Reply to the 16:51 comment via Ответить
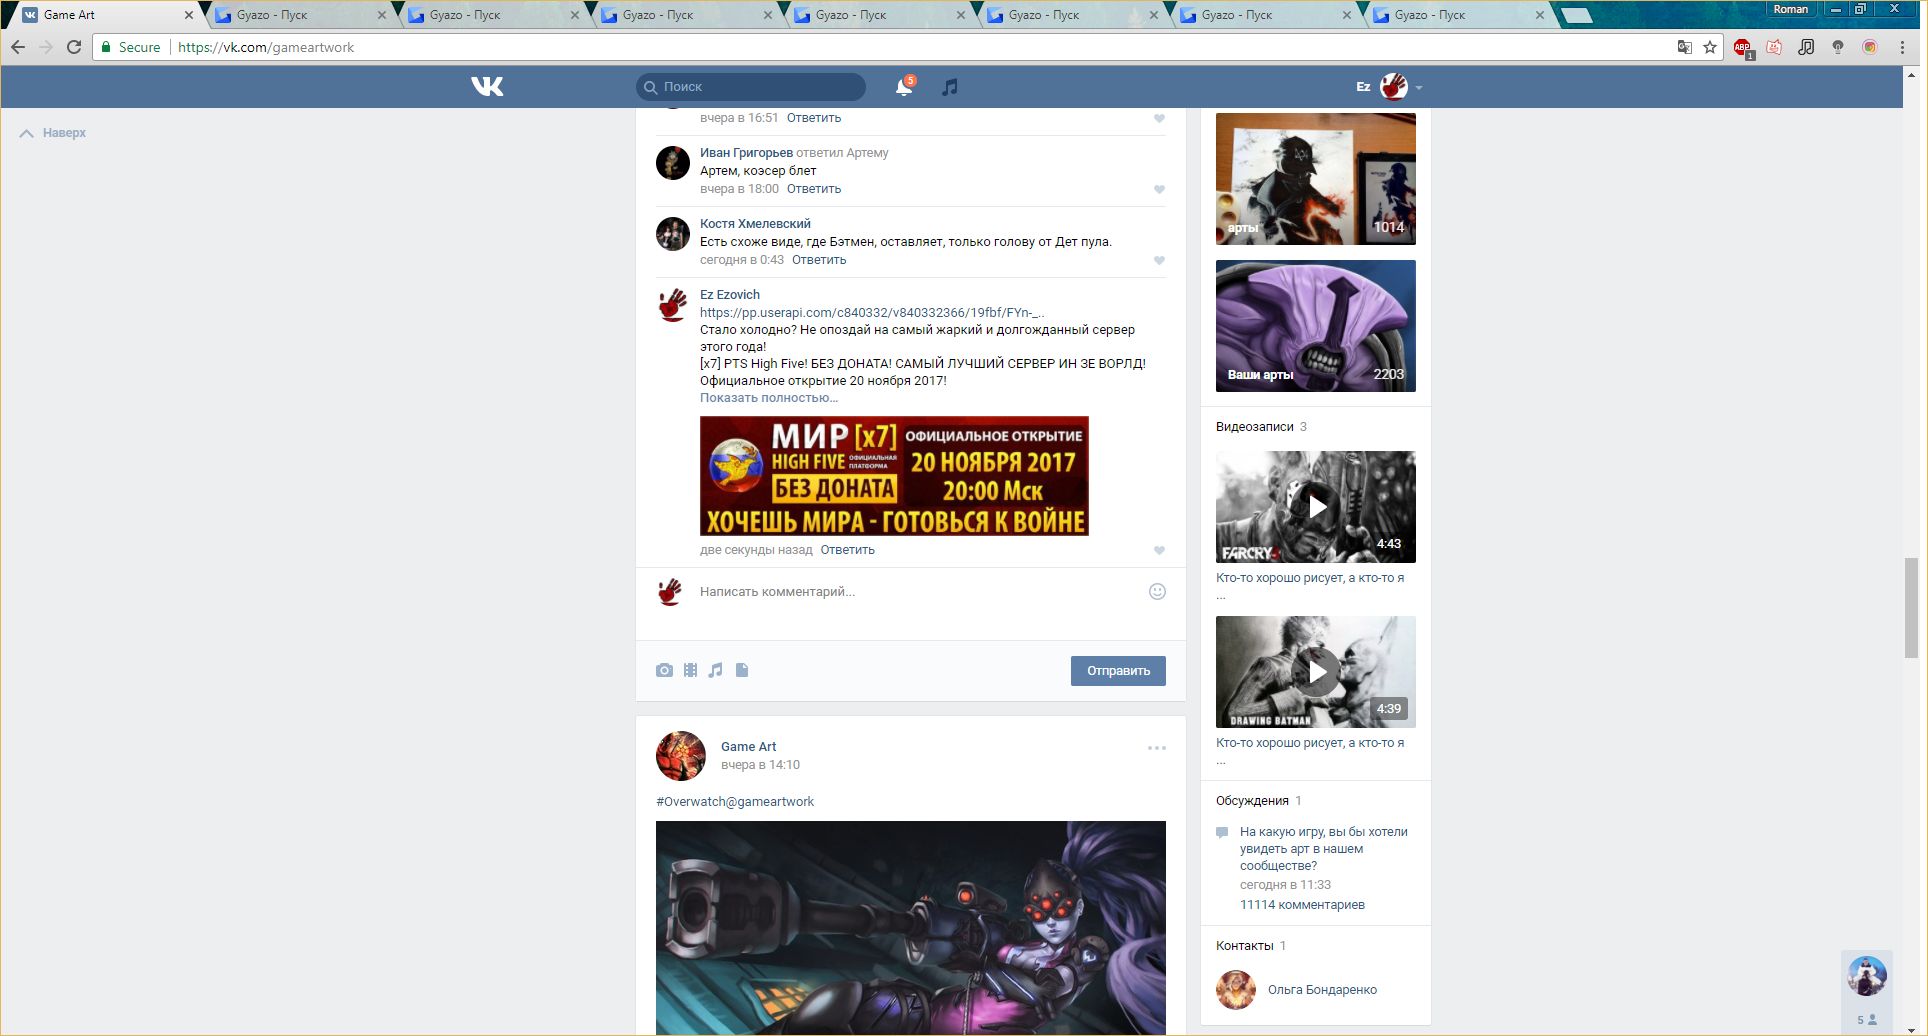 click(x=814, y=118)
